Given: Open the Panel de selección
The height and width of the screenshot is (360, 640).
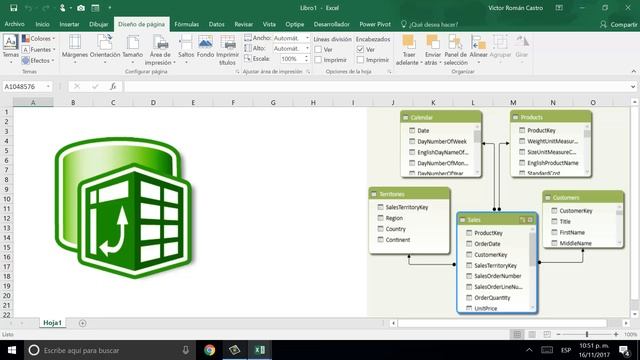Looking at the screenshot, I should coord(456,50).
